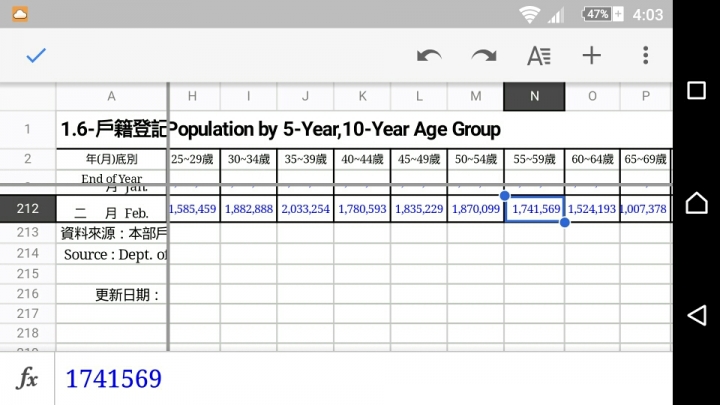Select column header P
This screenshot has width=720, height=405.
[646, 96]
